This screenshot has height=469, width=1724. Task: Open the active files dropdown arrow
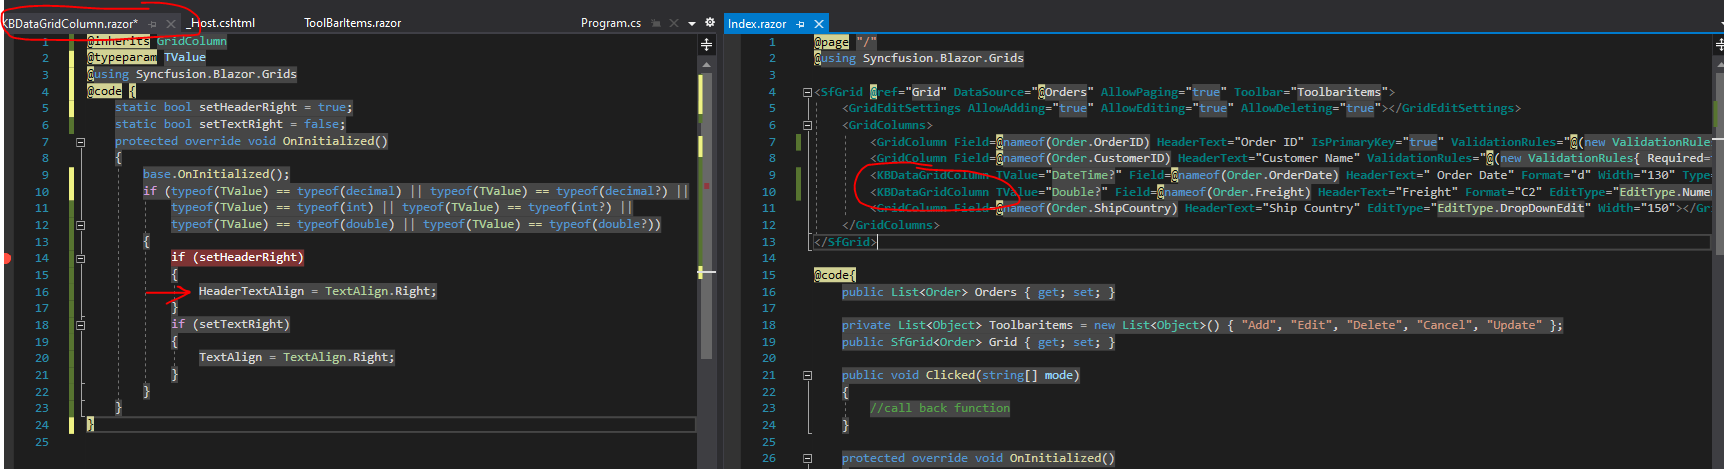[x=692, y=23]
